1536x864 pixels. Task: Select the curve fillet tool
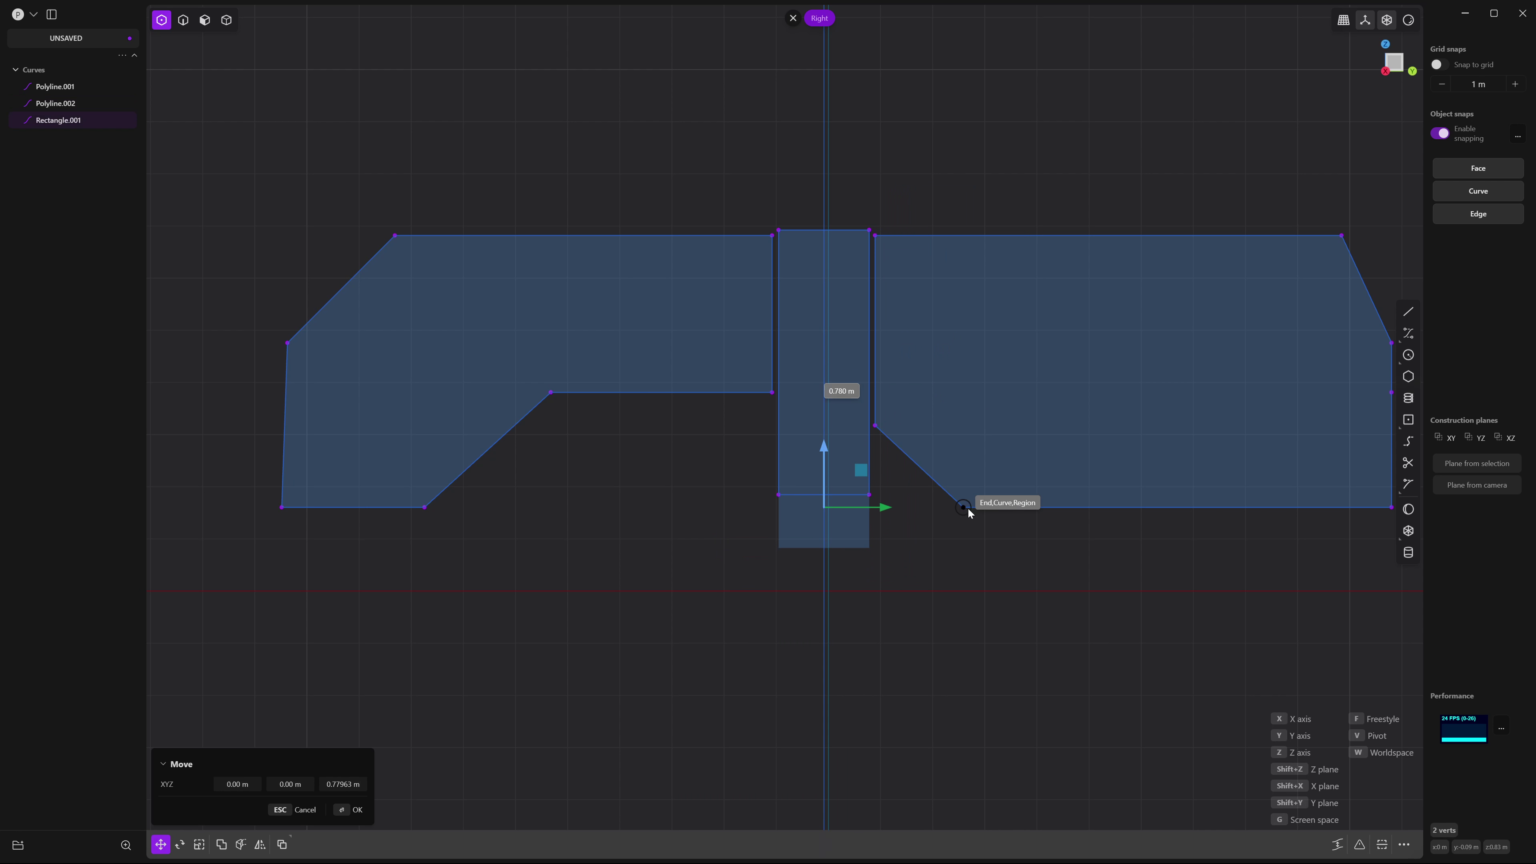tap(1408, 484)
